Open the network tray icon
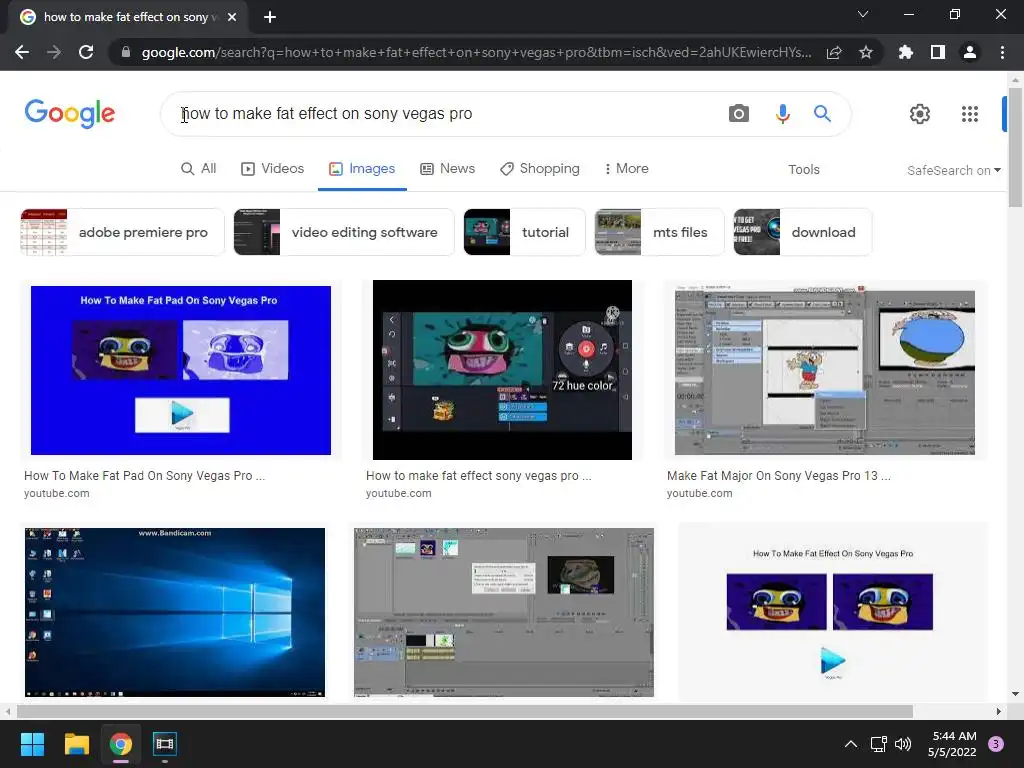This screenshot has height=768, width=1024. point(878,744)
